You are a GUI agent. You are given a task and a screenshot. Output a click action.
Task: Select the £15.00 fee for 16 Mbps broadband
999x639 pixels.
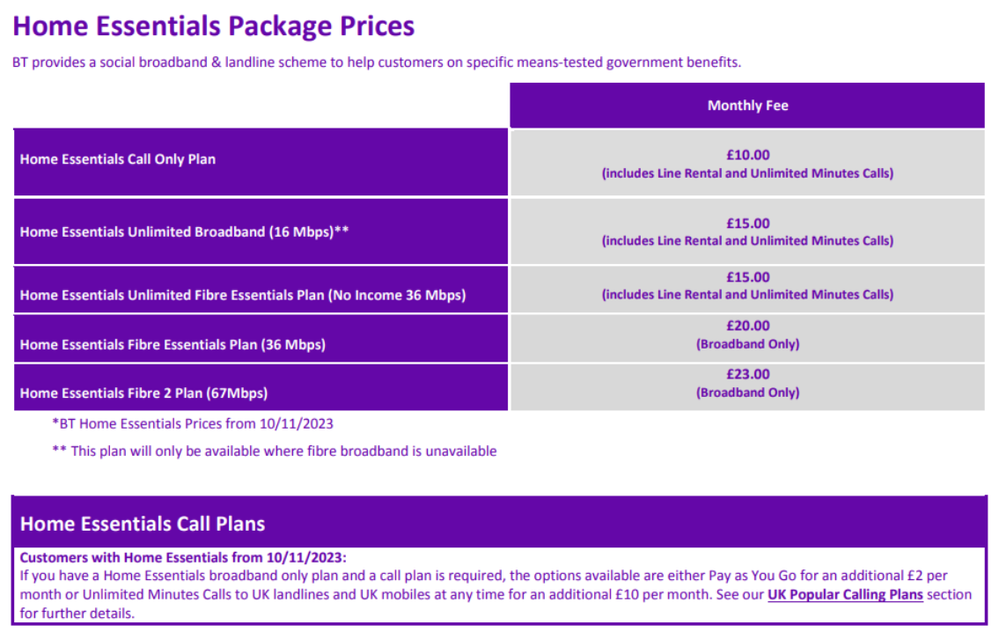[747, 223]
